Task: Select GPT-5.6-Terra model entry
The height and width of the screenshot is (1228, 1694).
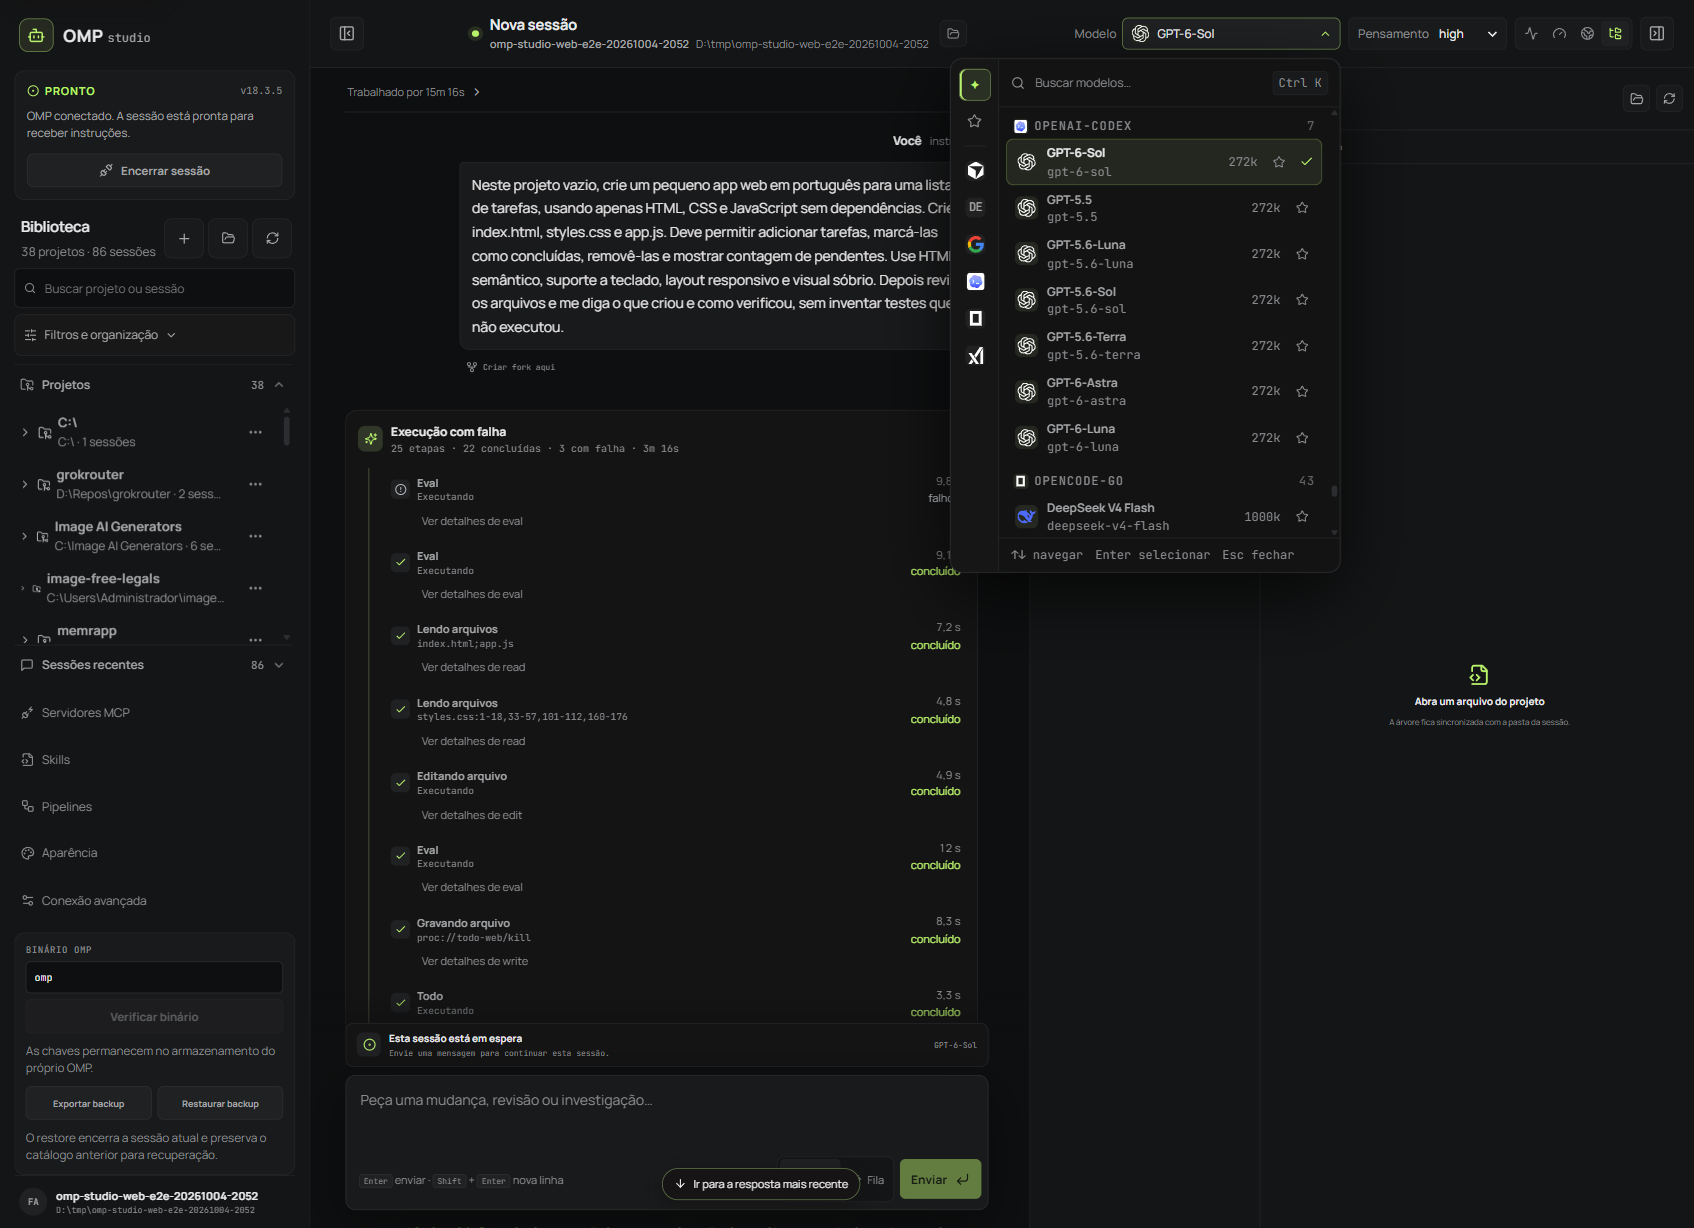Action: pyautogui.click(x=1164, y=346)
